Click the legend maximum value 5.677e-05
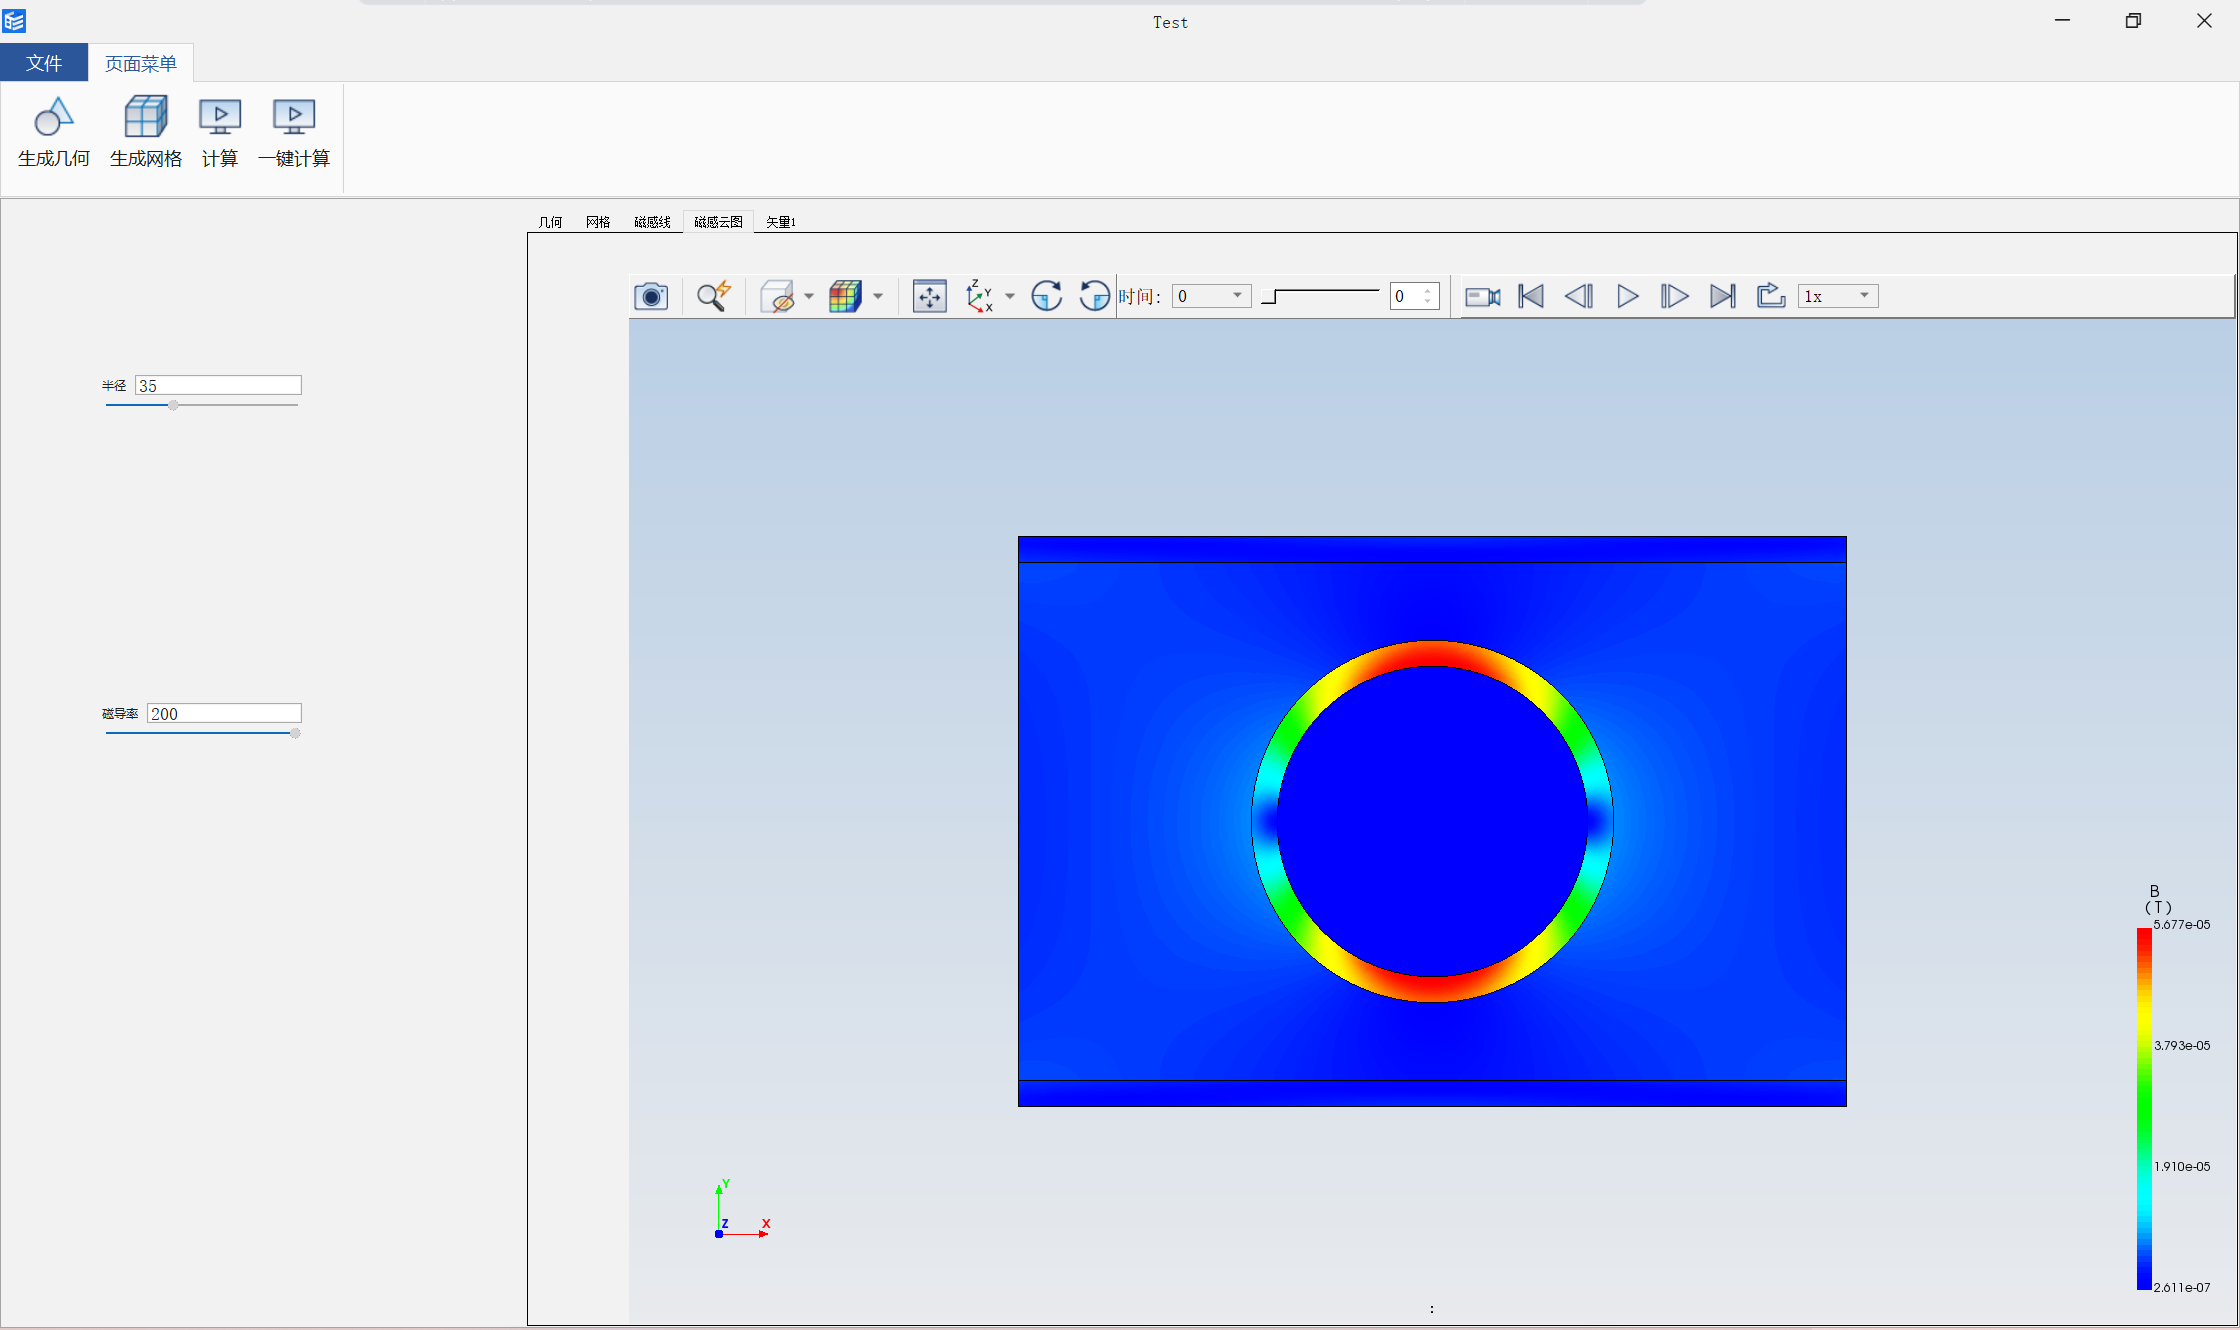This screenshot has width=2240, height=1330. point(2182,925)
